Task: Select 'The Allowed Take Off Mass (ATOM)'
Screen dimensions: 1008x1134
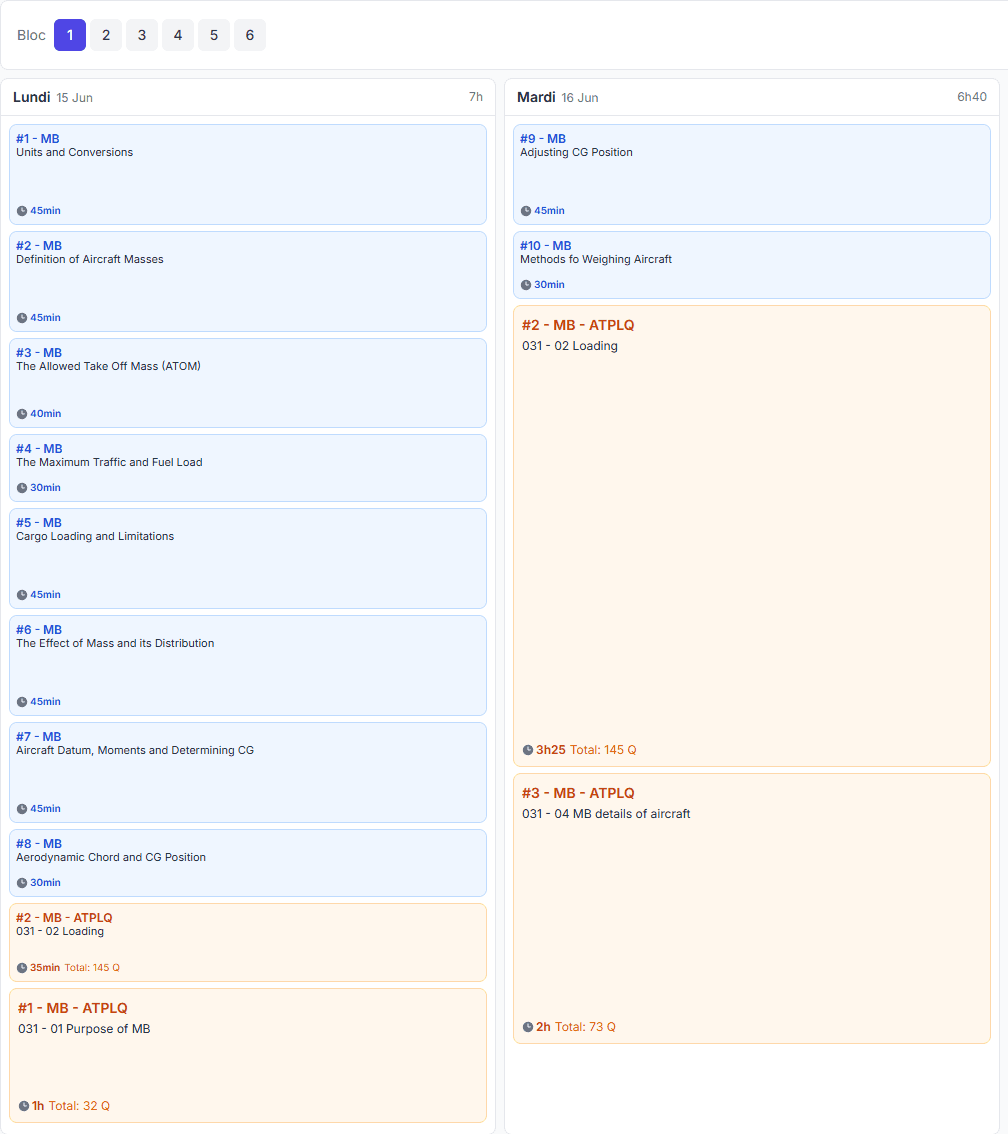Action: click(x=108, y=367)
